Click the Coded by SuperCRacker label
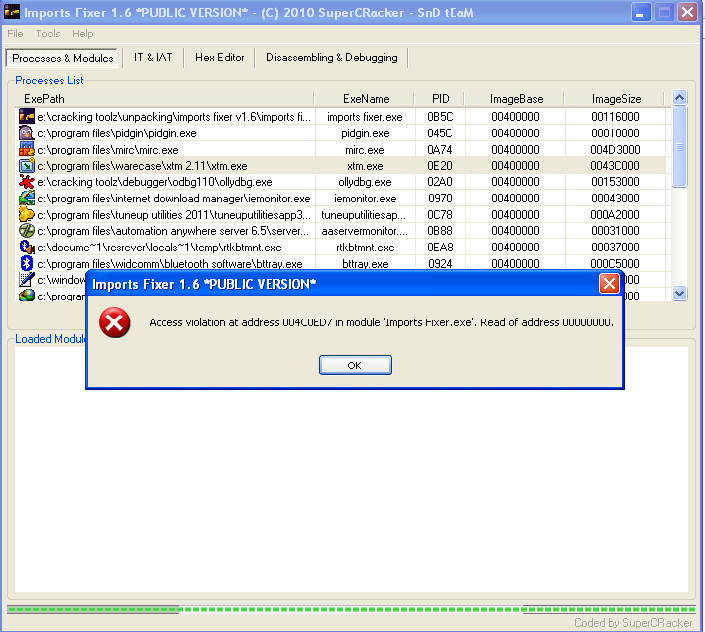Screen dimensions: 705x632 click(x=633, y=623)
